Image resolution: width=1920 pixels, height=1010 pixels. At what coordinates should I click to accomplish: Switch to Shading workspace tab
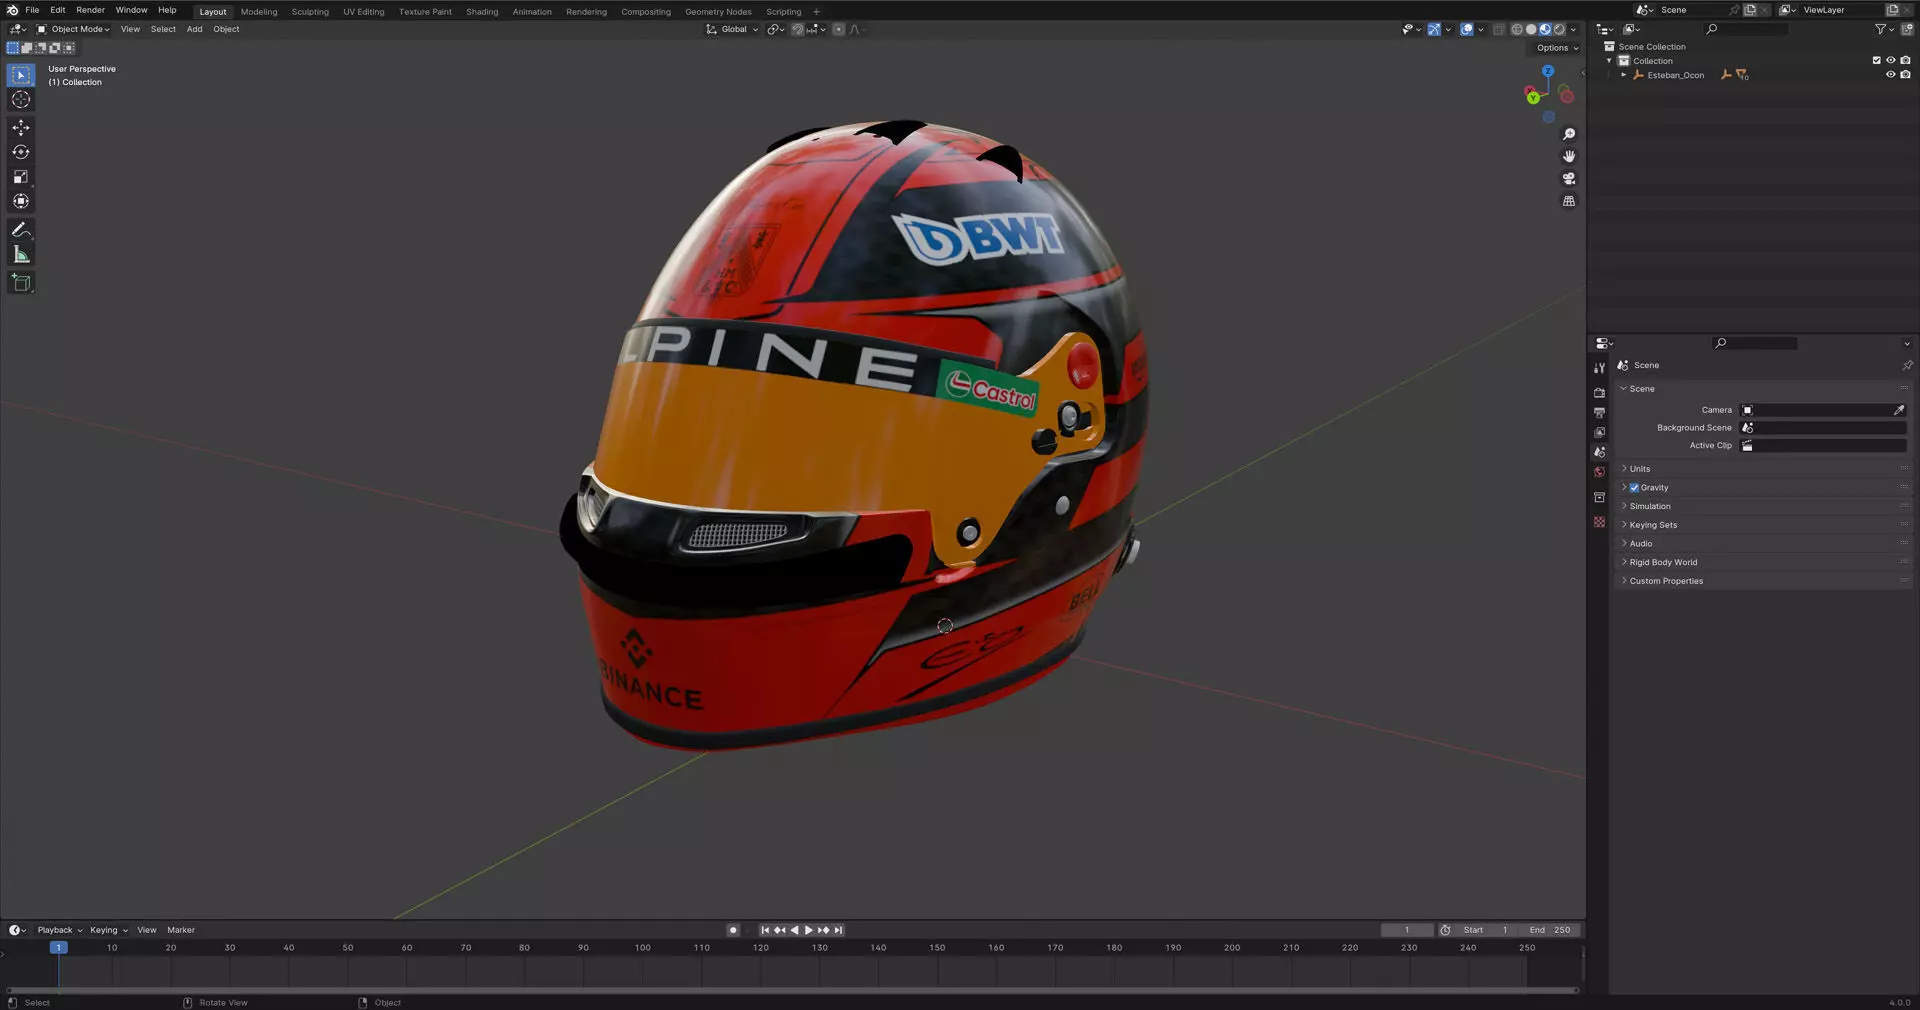point(482,12)
